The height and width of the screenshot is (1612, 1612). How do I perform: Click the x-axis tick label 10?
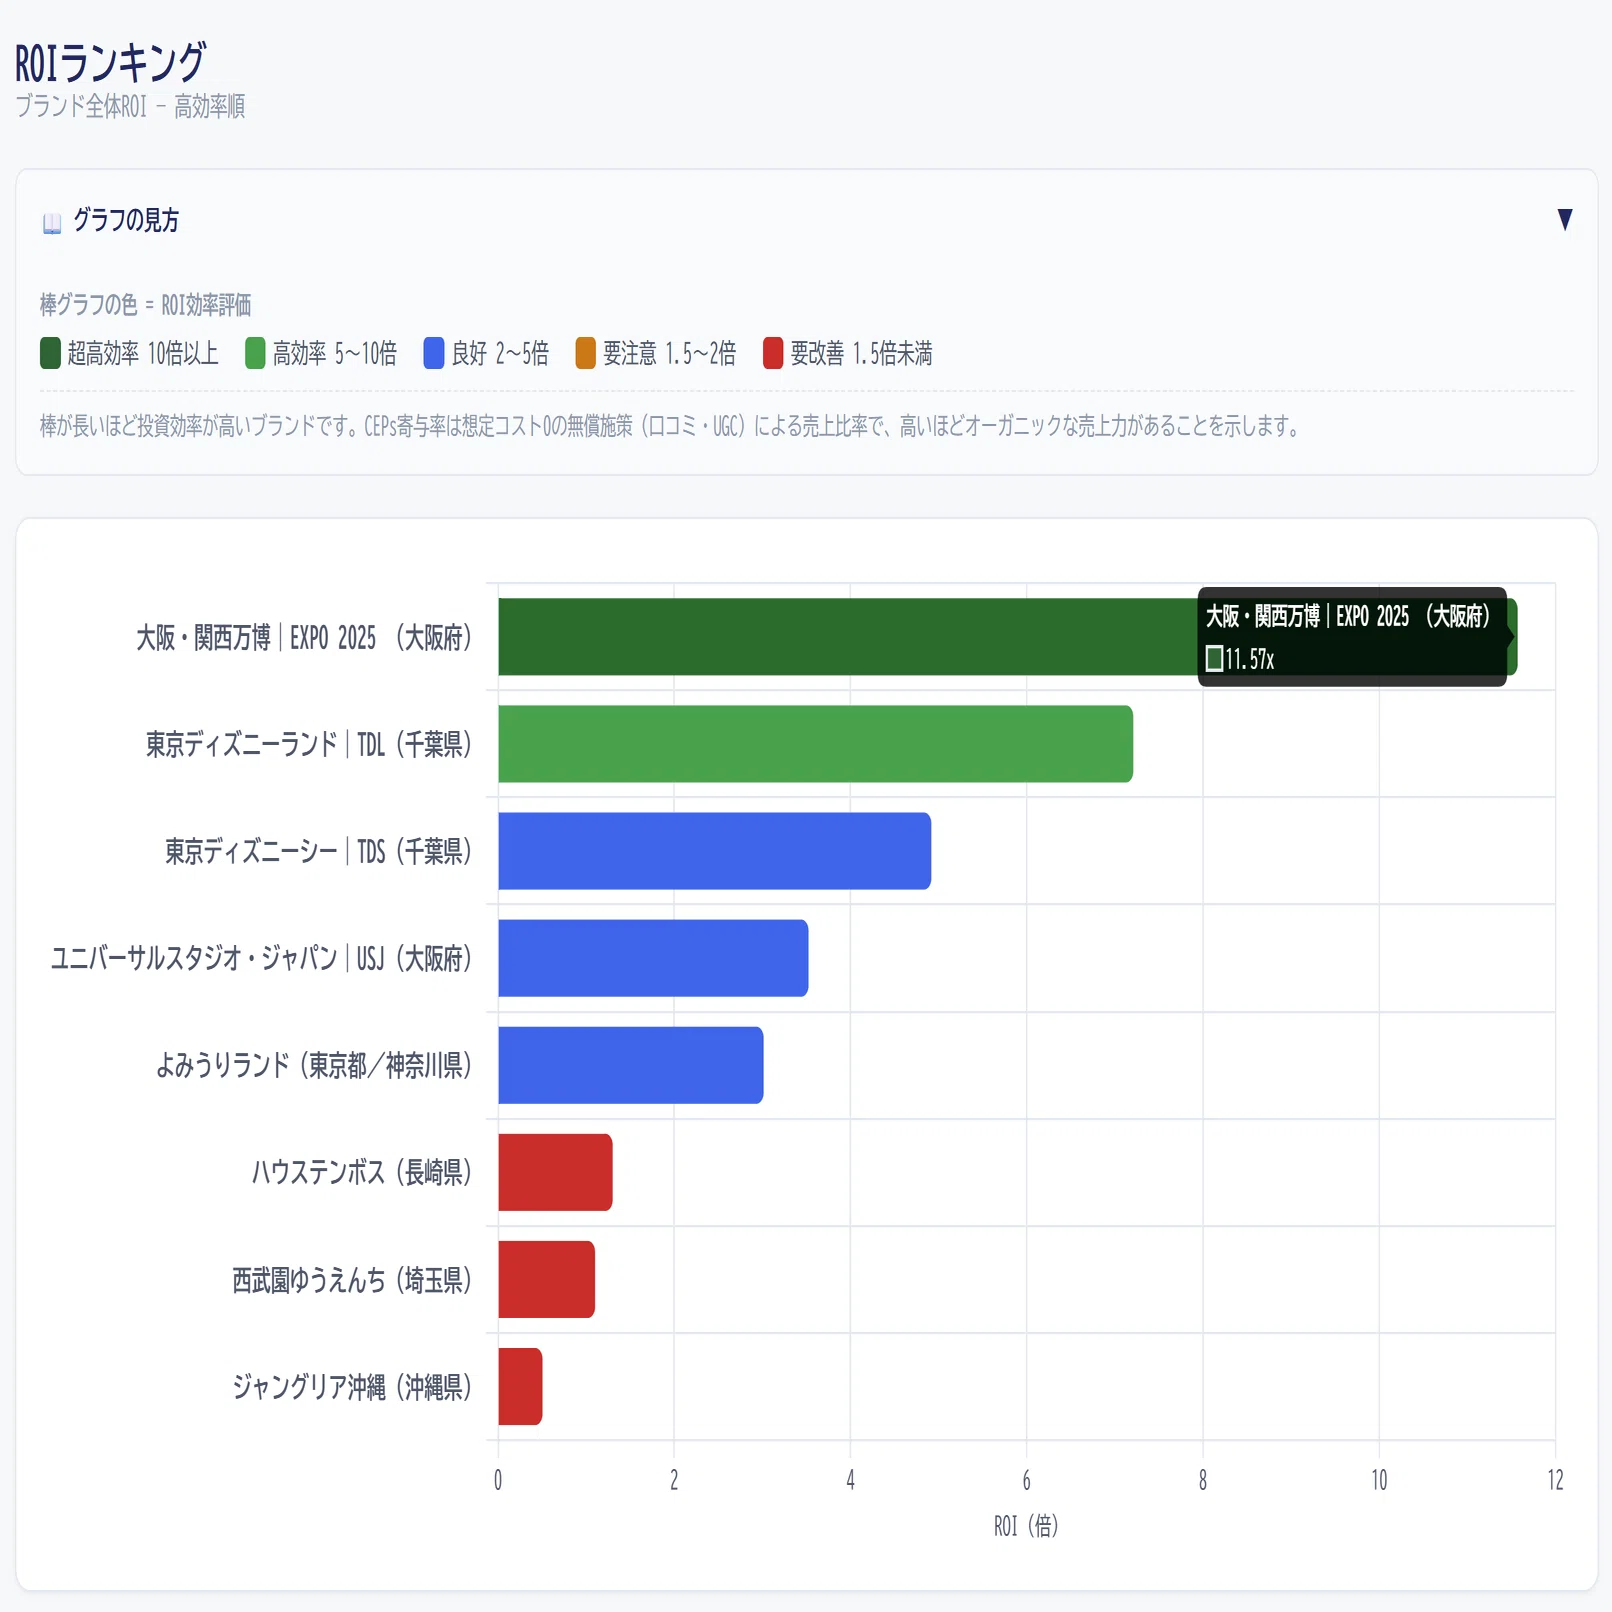coord(1379,1481)
